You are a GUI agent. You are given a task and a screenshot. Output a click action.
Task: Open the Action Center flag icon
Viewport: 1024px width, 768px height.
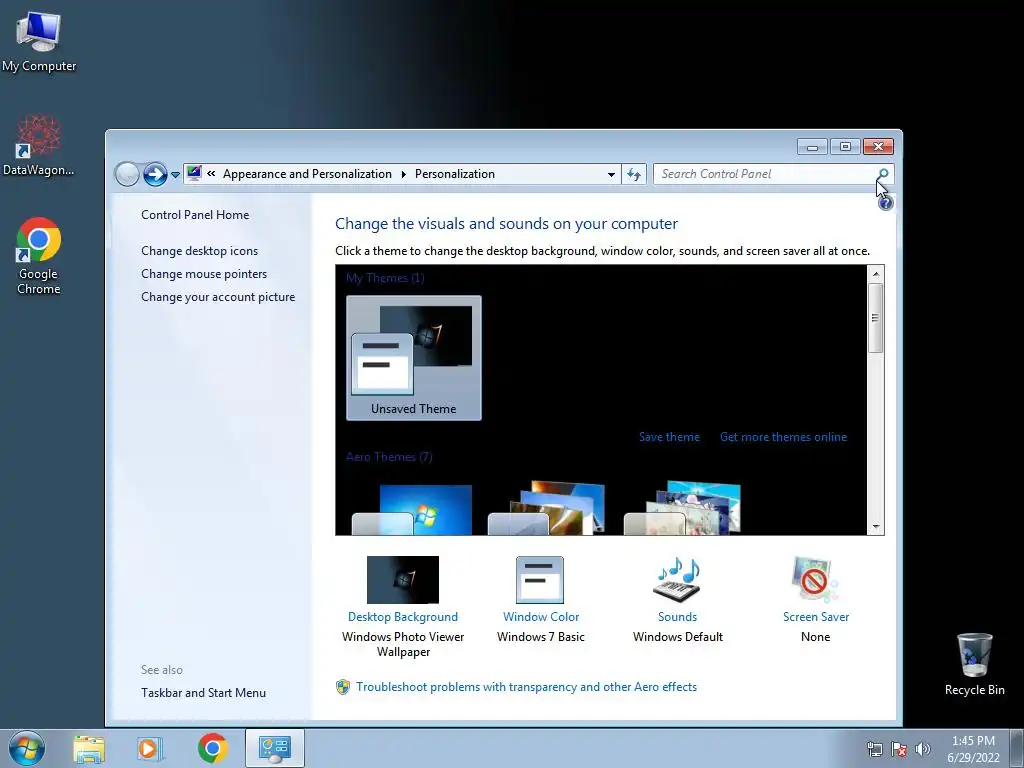(899, 749)
